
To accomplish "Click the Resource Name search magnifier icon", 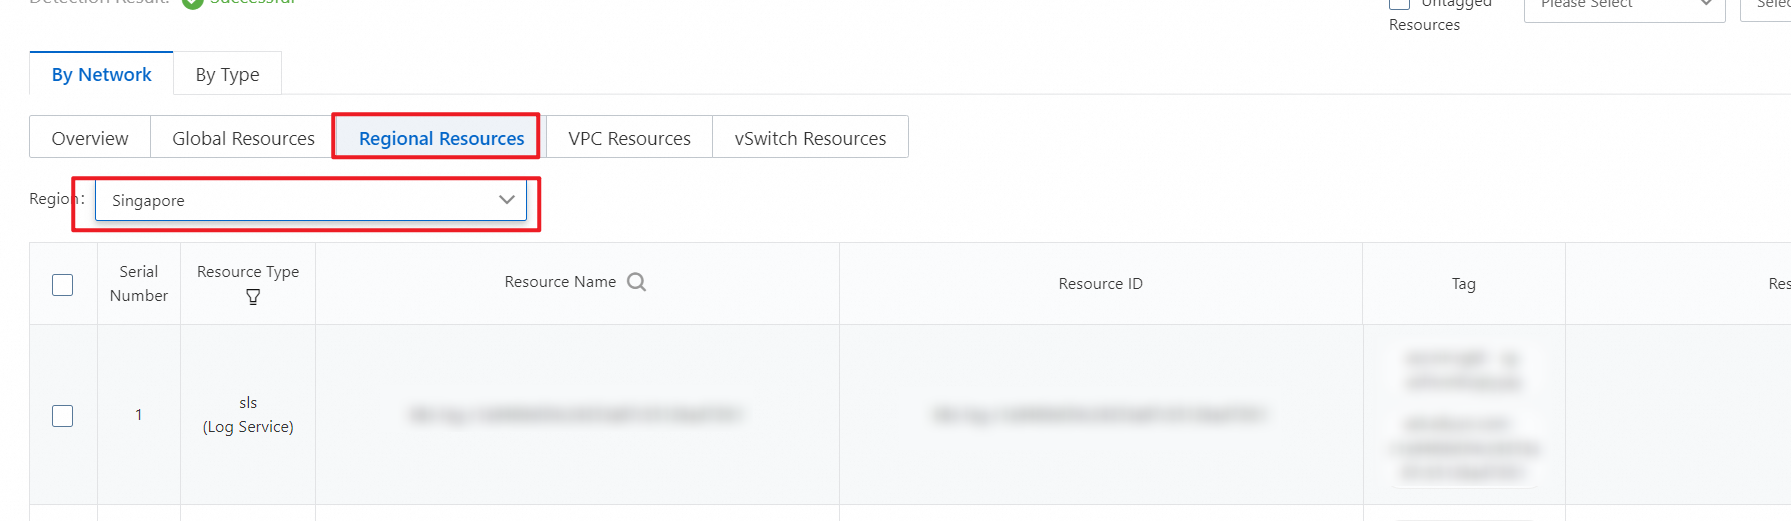I will pyautogui.click(x=636, y=282).
